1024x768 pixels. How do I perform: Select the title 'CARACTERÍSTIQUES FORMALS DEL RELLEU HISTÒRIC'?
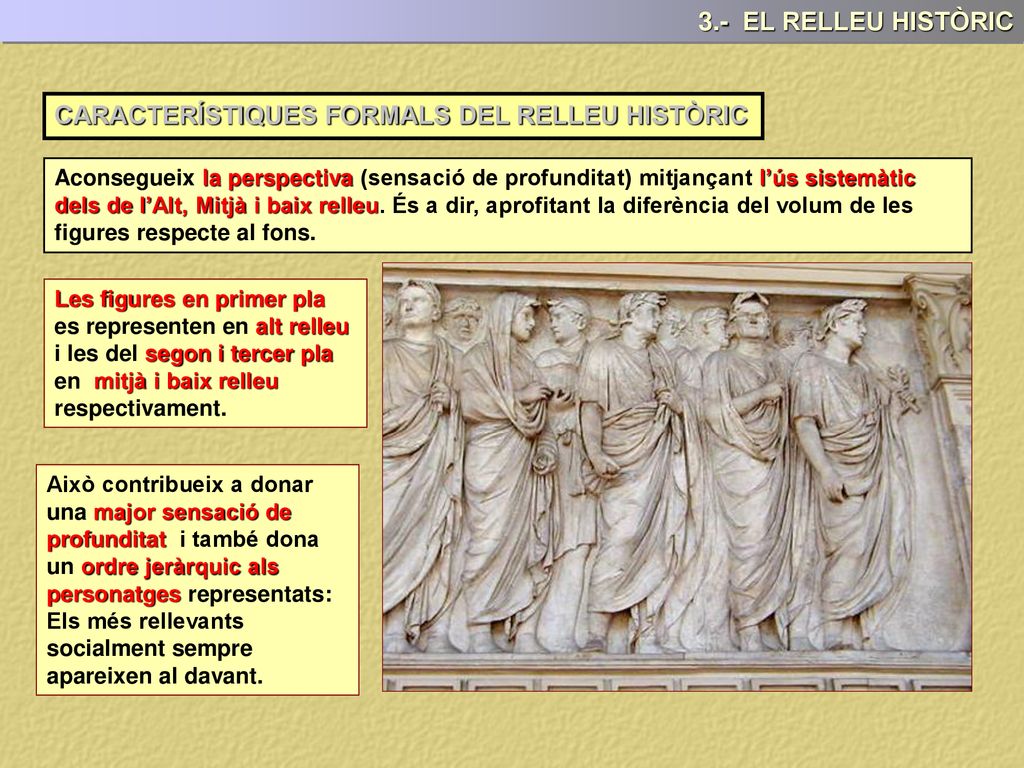pos(402,116)
